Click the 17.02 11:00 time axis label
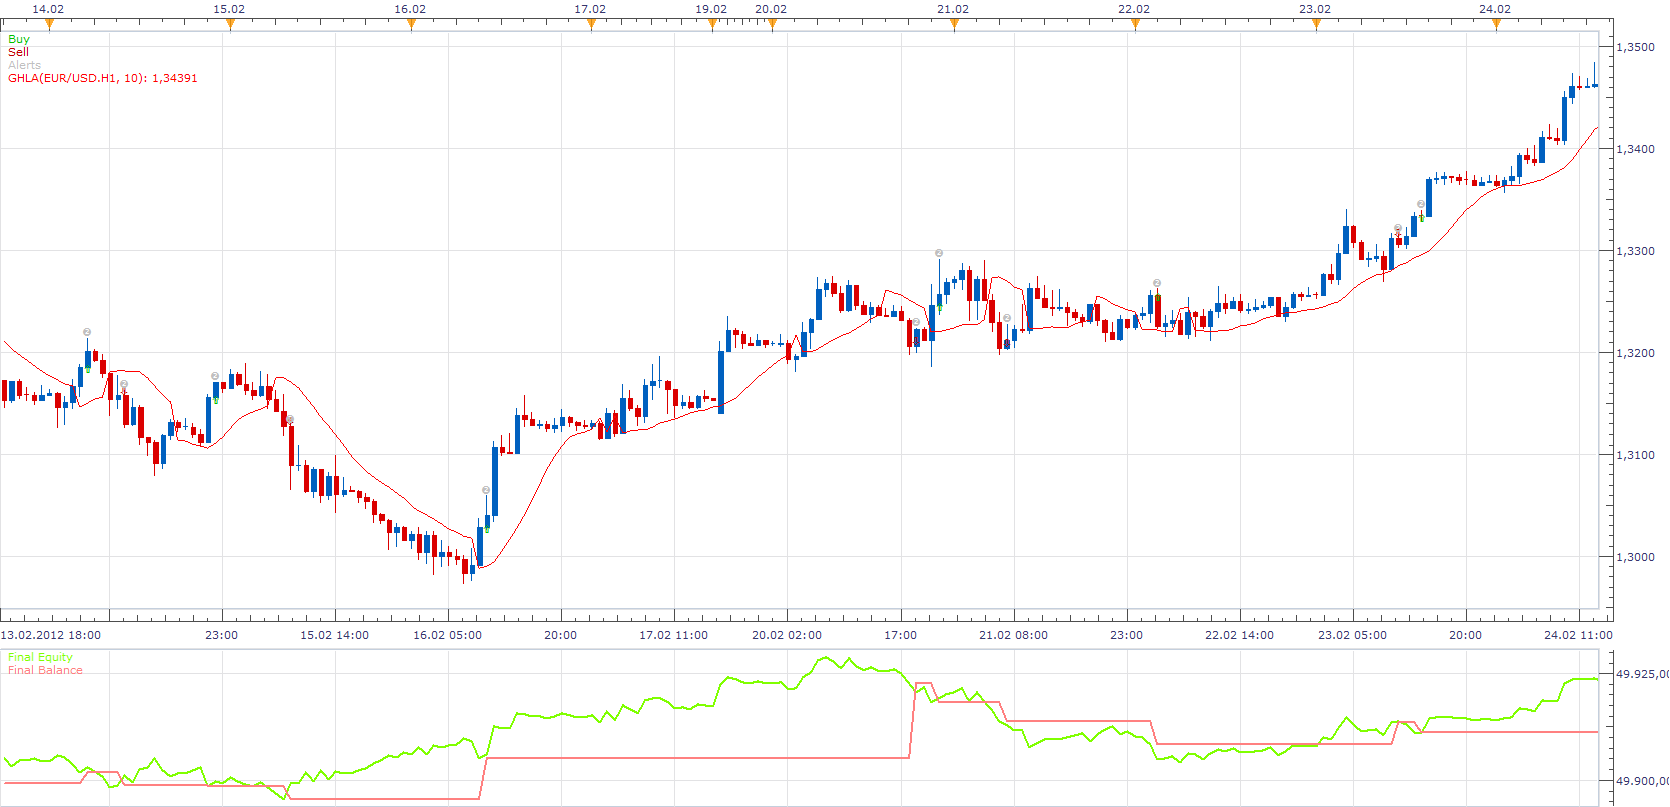 673,635
